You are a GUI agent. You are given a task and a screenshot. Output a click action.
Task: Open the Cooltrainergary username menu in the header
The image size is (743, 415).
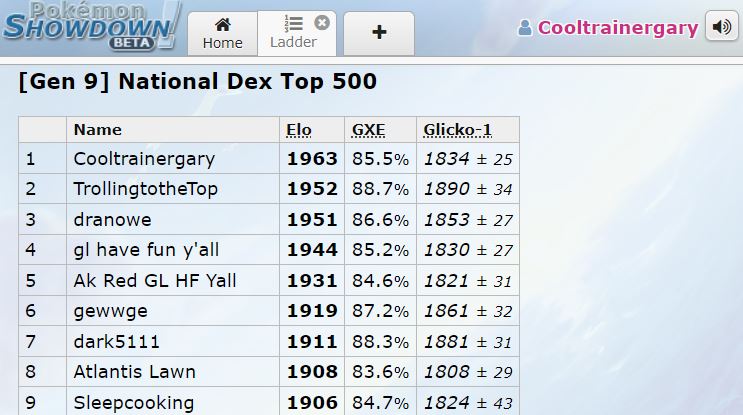618,27
